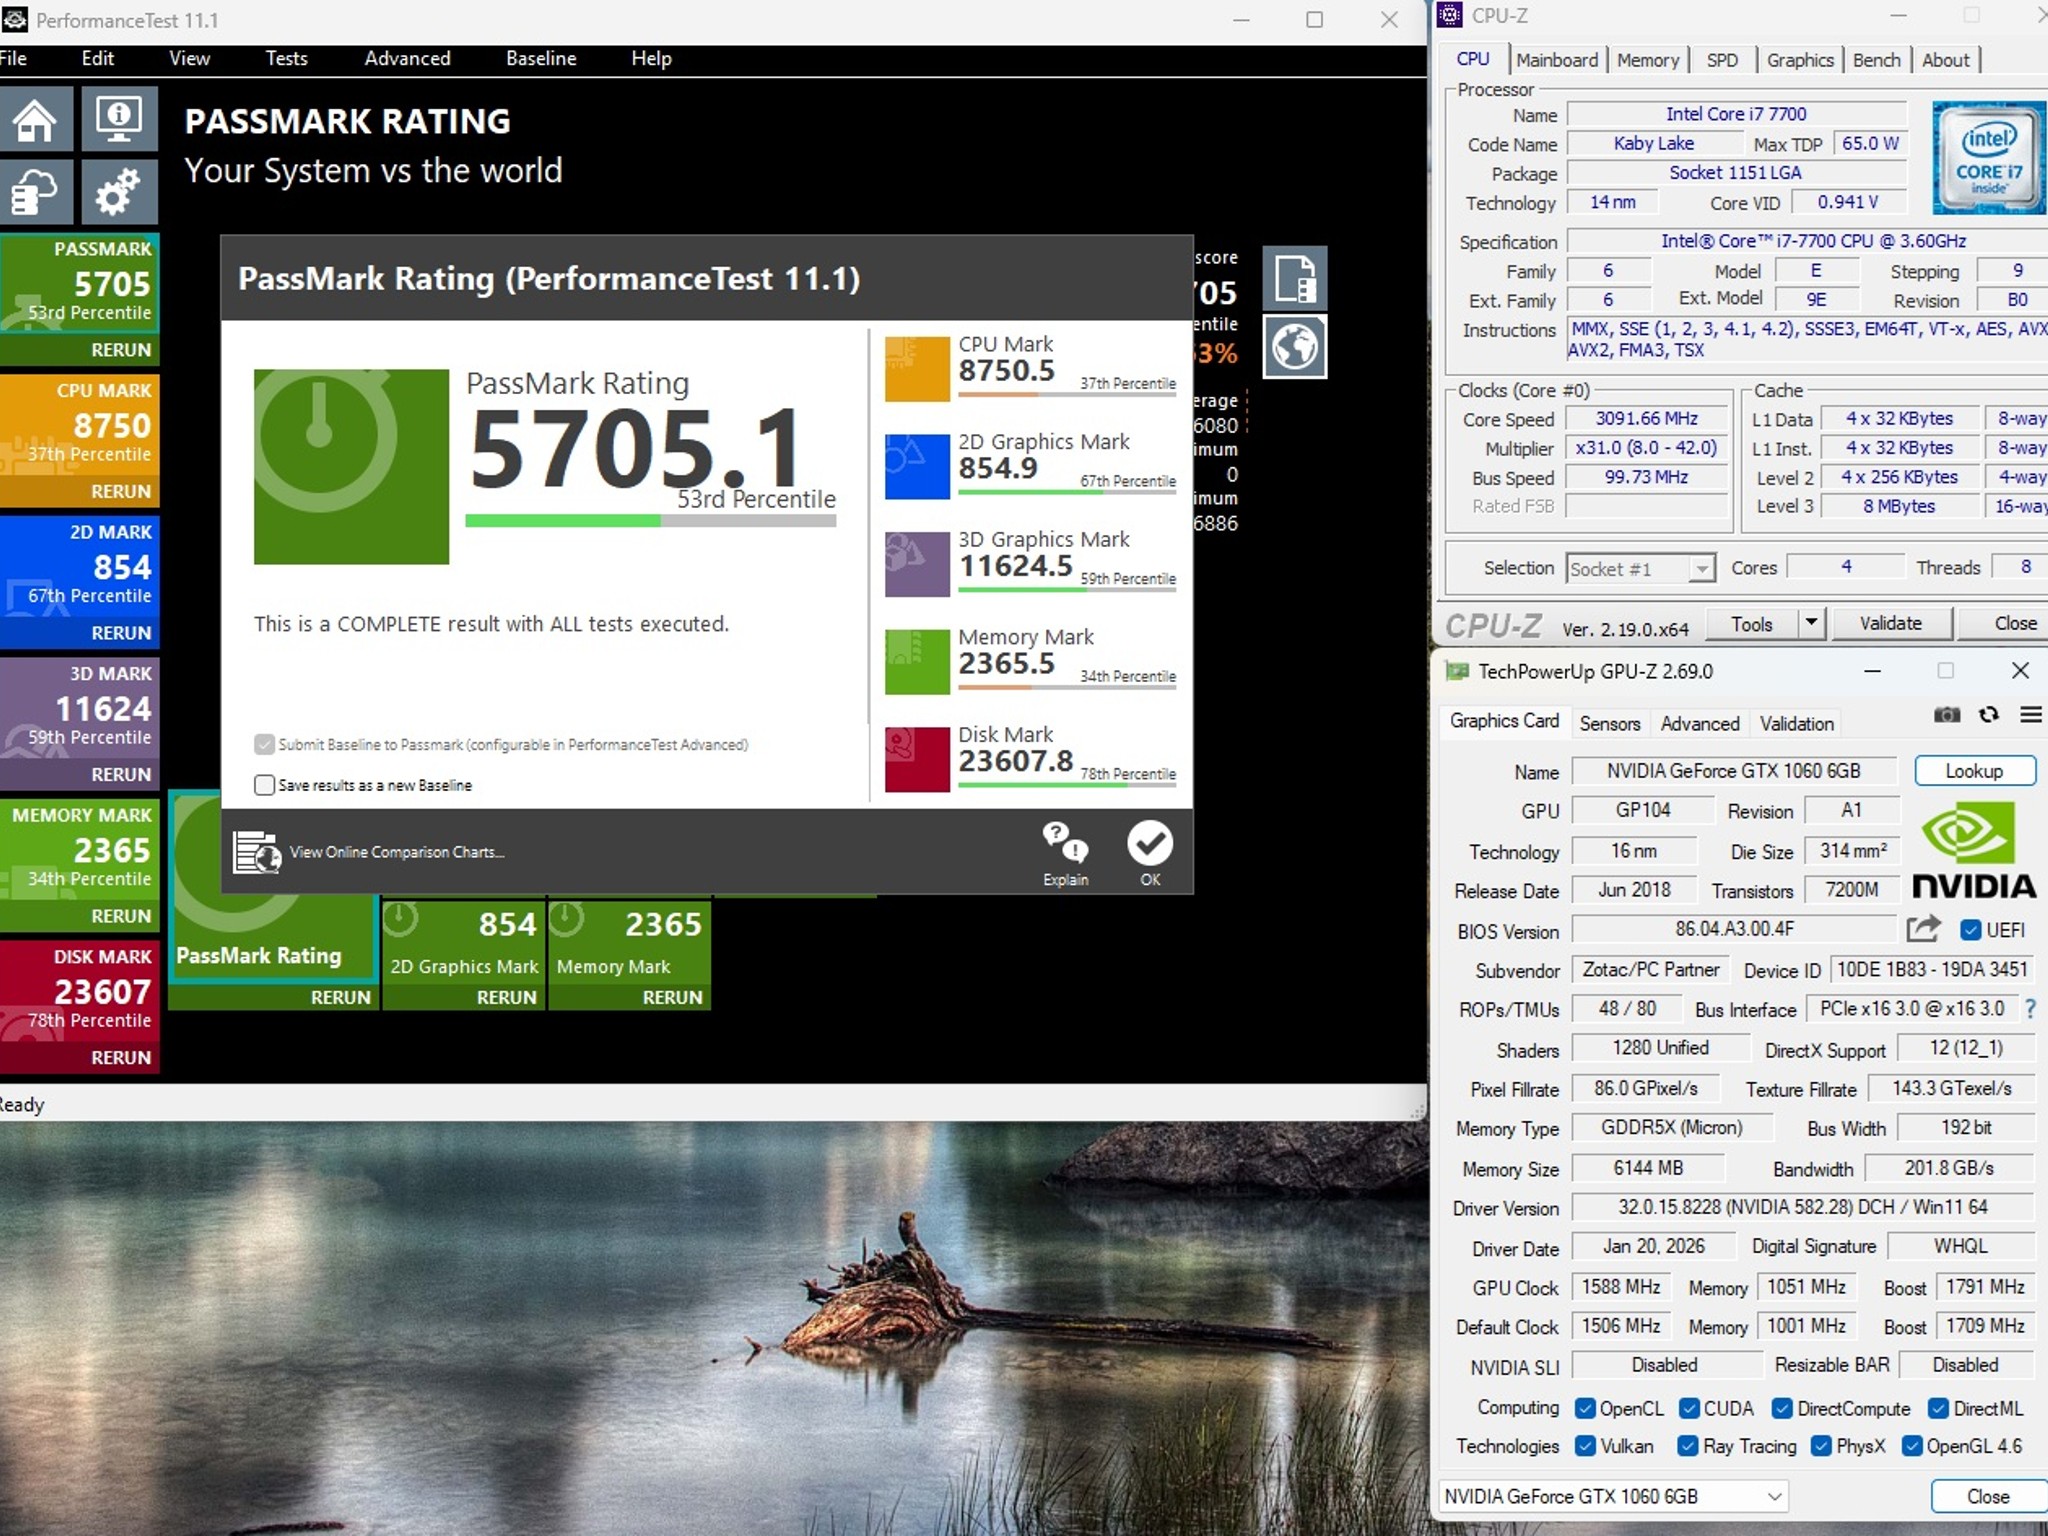Image resolution: width=2048 pixels, height=1536 pixels.
Task: Toggle the DirectCompute checkbox in GPU-Z
Action: pos(1782,1408)
